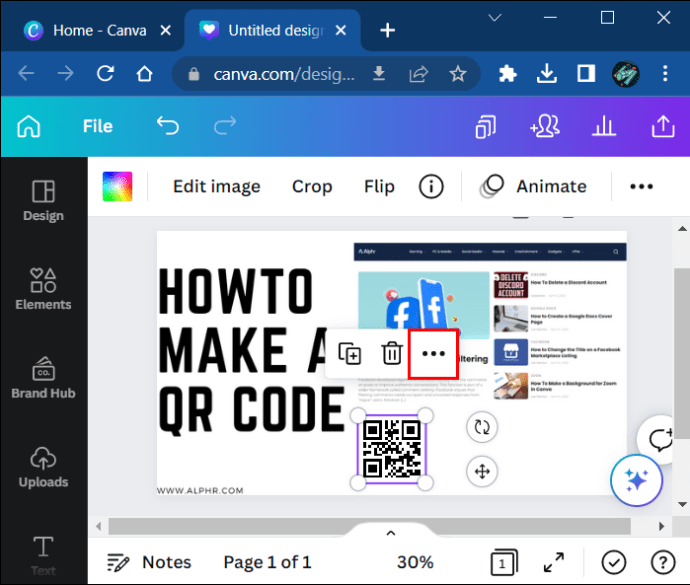Open the Flip option
This screenshot has height=585, width=690.
[x=379, y=187]
